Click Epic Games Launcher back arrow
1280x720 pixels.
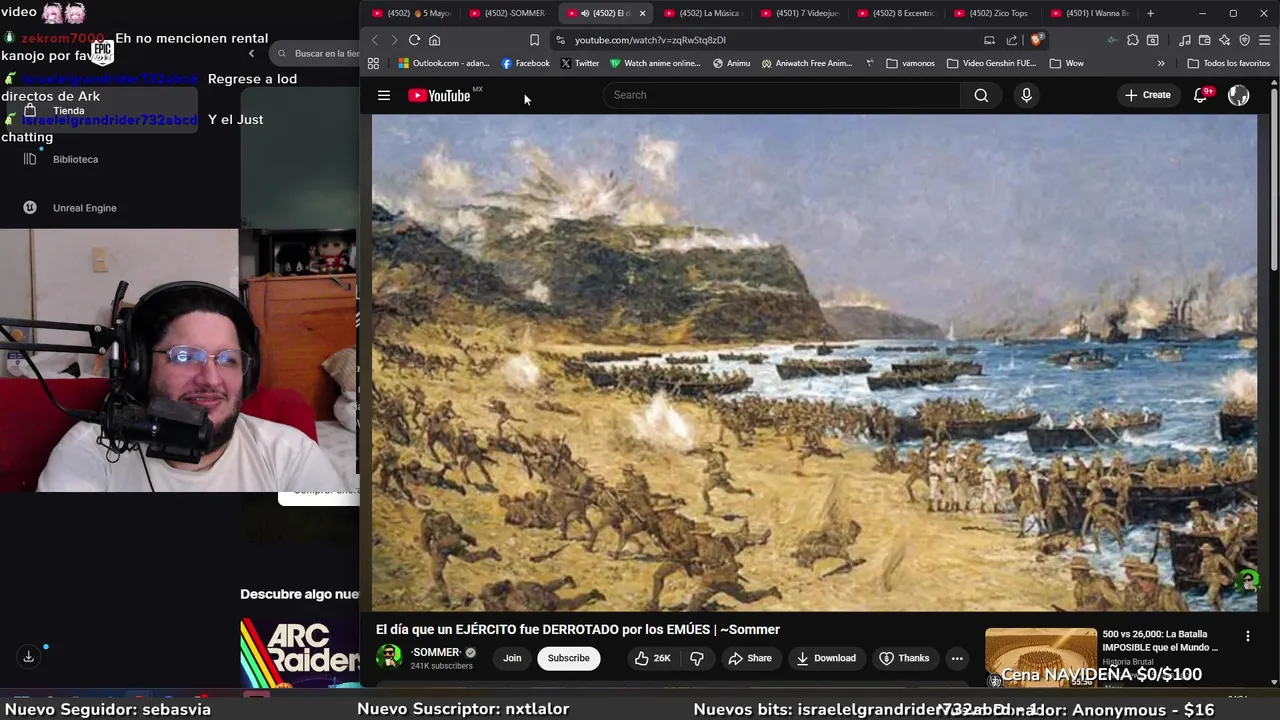tap(251, 54)
